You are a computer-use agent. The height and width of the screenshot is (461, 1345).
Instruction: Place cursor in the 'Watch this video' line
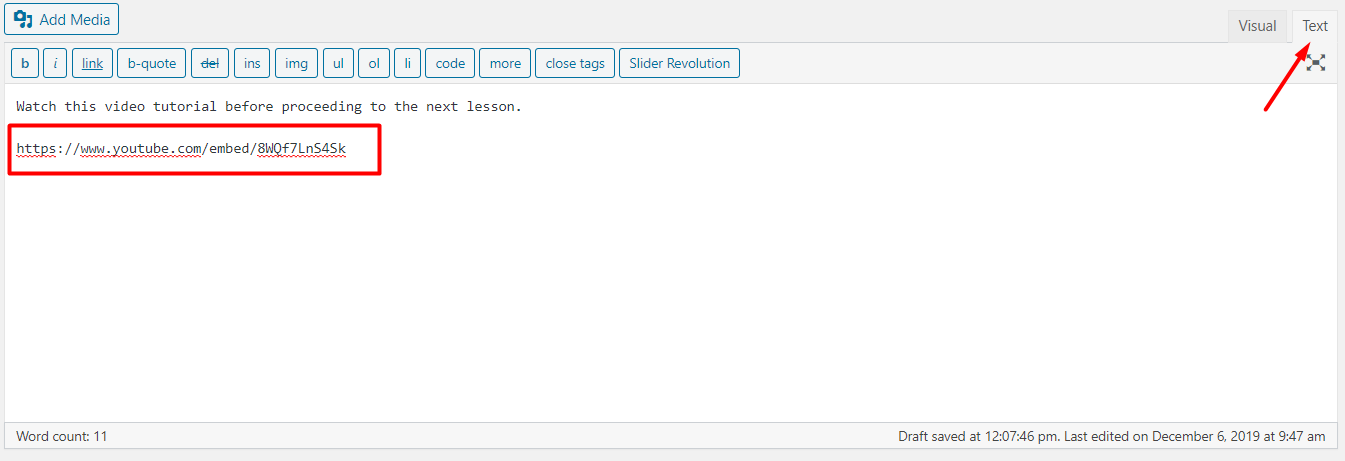268,106
